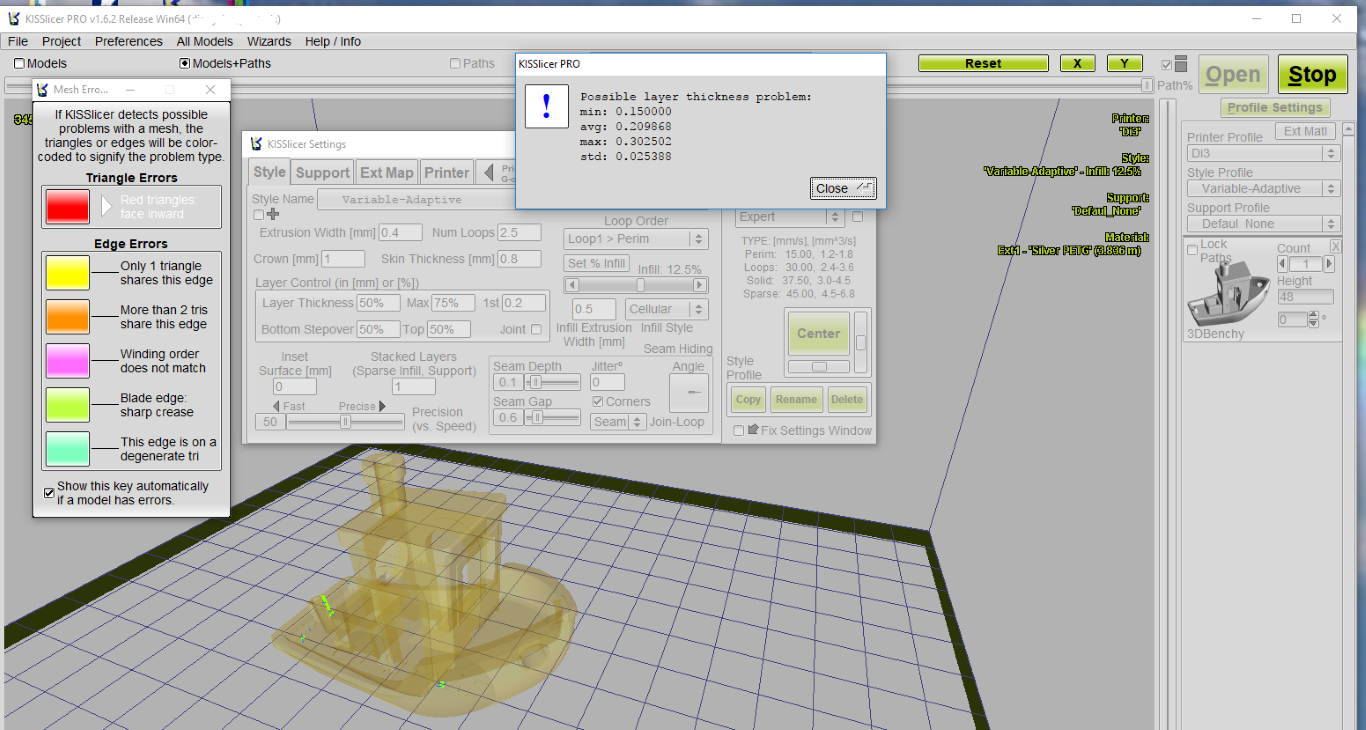Viewport: 1366px width, 730px height.
Task: Open the Preferences menu
Action: (x=129, y=41)
